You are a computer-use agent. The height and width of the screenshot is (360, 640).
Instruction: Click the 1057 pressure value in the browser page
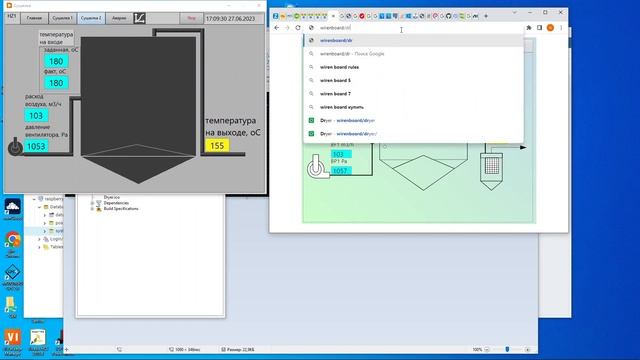[340, 171]
